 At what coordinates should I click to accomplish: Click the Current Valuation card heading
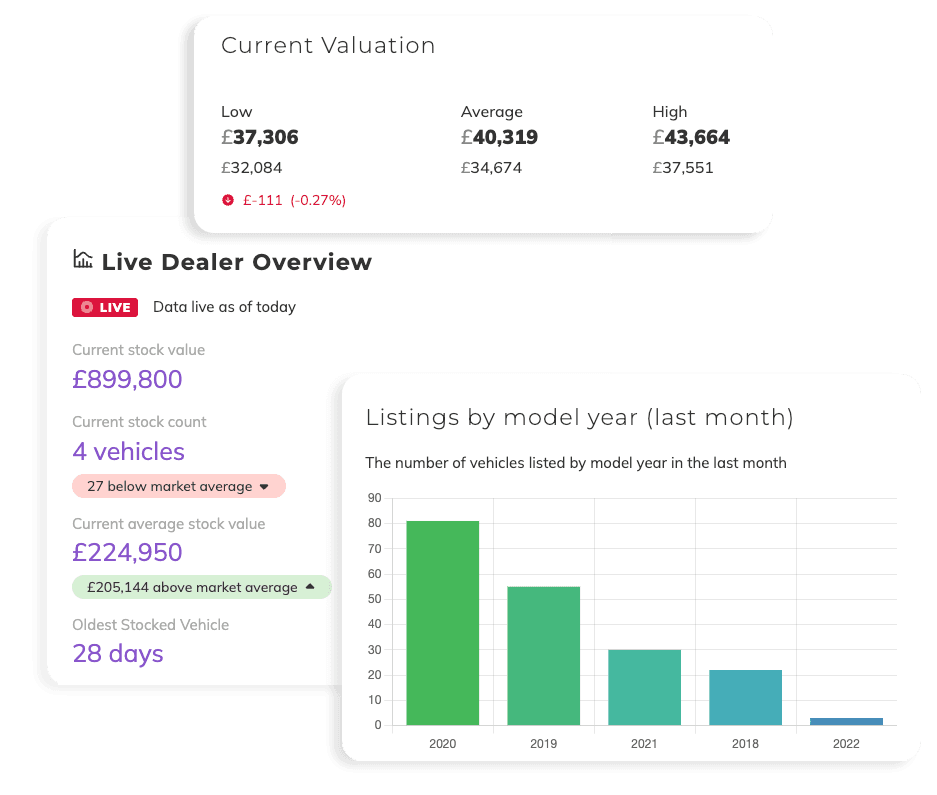point(328,46)
